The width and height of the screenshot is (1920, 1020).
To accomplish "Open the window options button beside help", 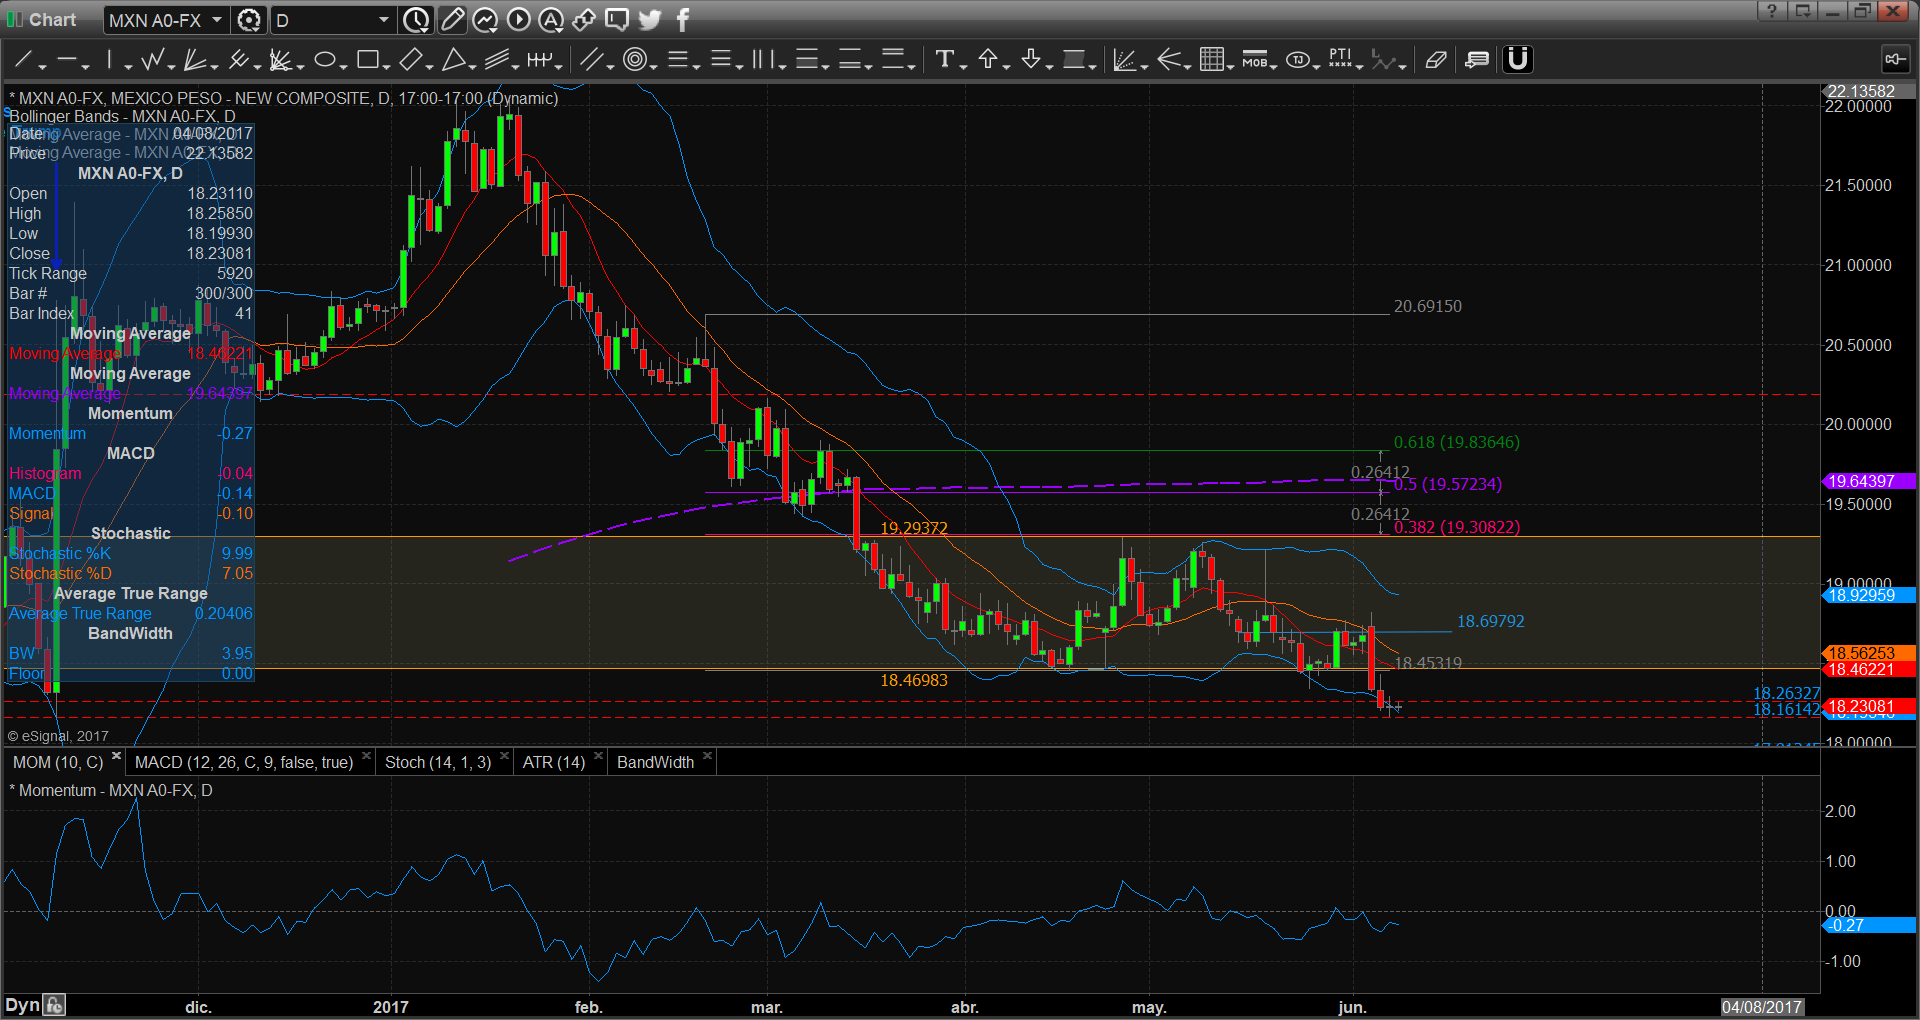I will click(1802, 11).
